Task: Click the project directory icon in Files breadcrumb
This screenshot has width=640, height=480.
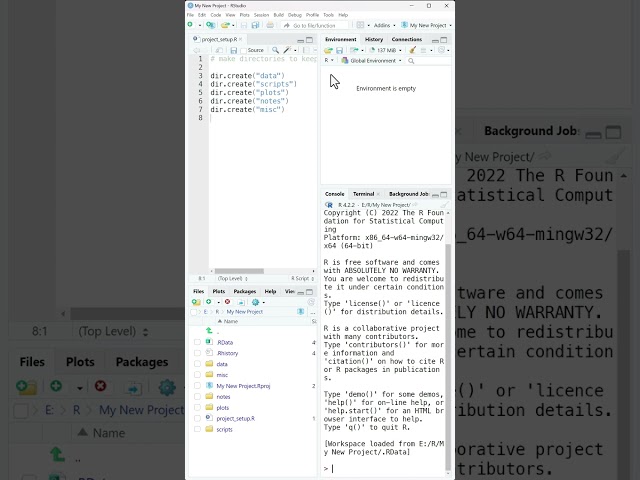Action: [301, 311]
